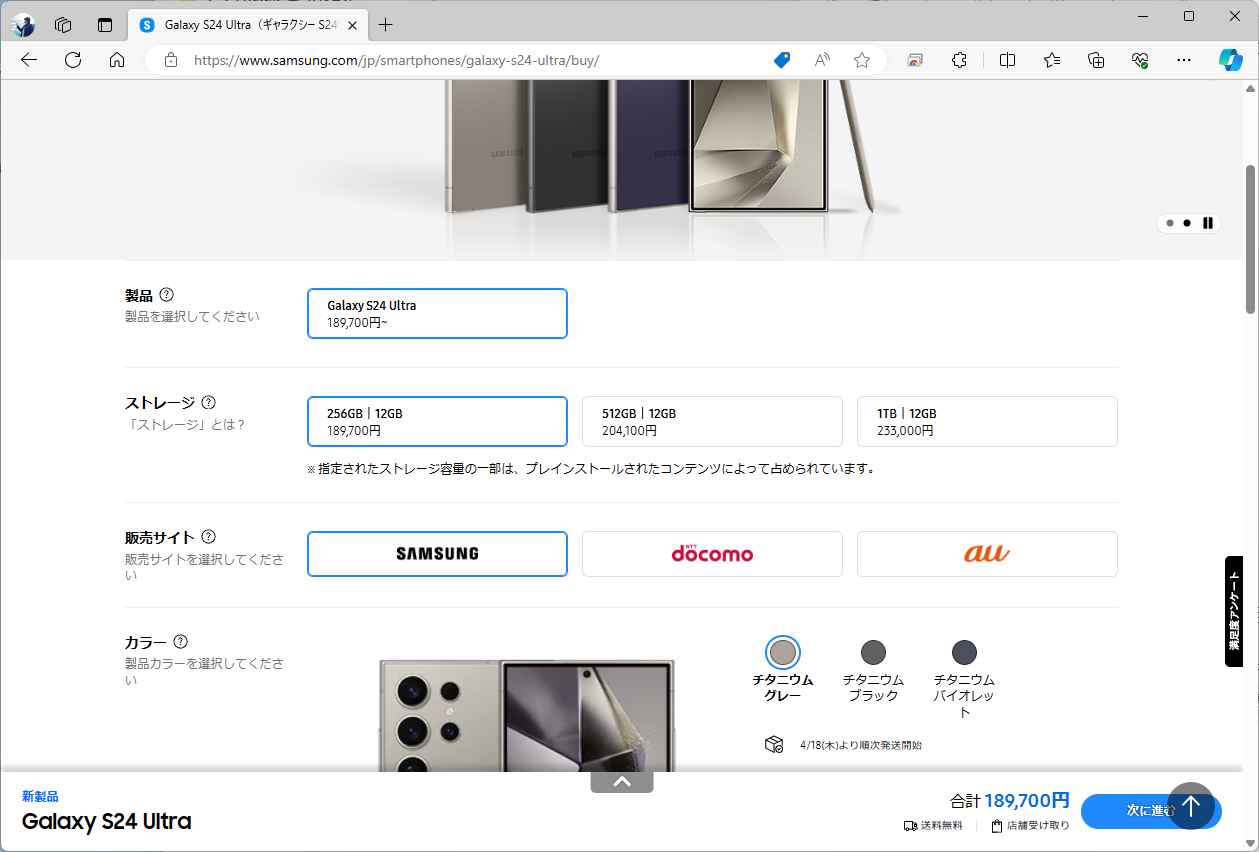
Task: Open favorites list icon
Action: (1052, 60)
